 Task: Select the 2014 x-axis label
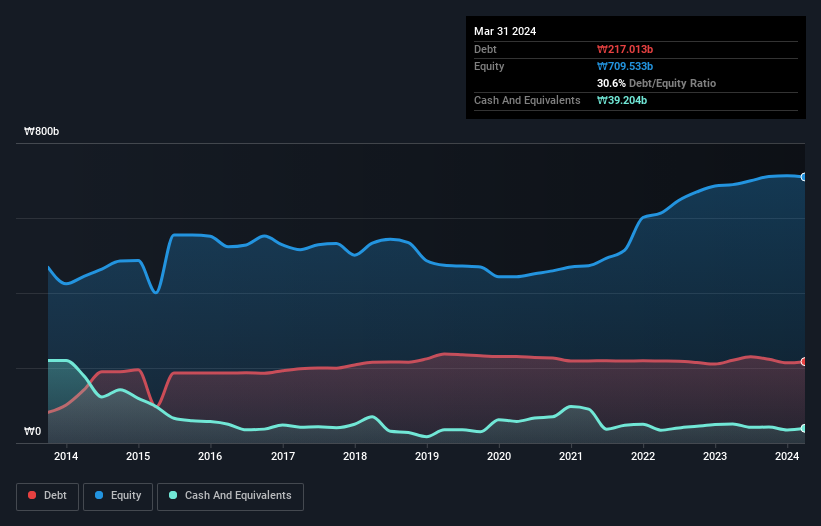(66, 456)
